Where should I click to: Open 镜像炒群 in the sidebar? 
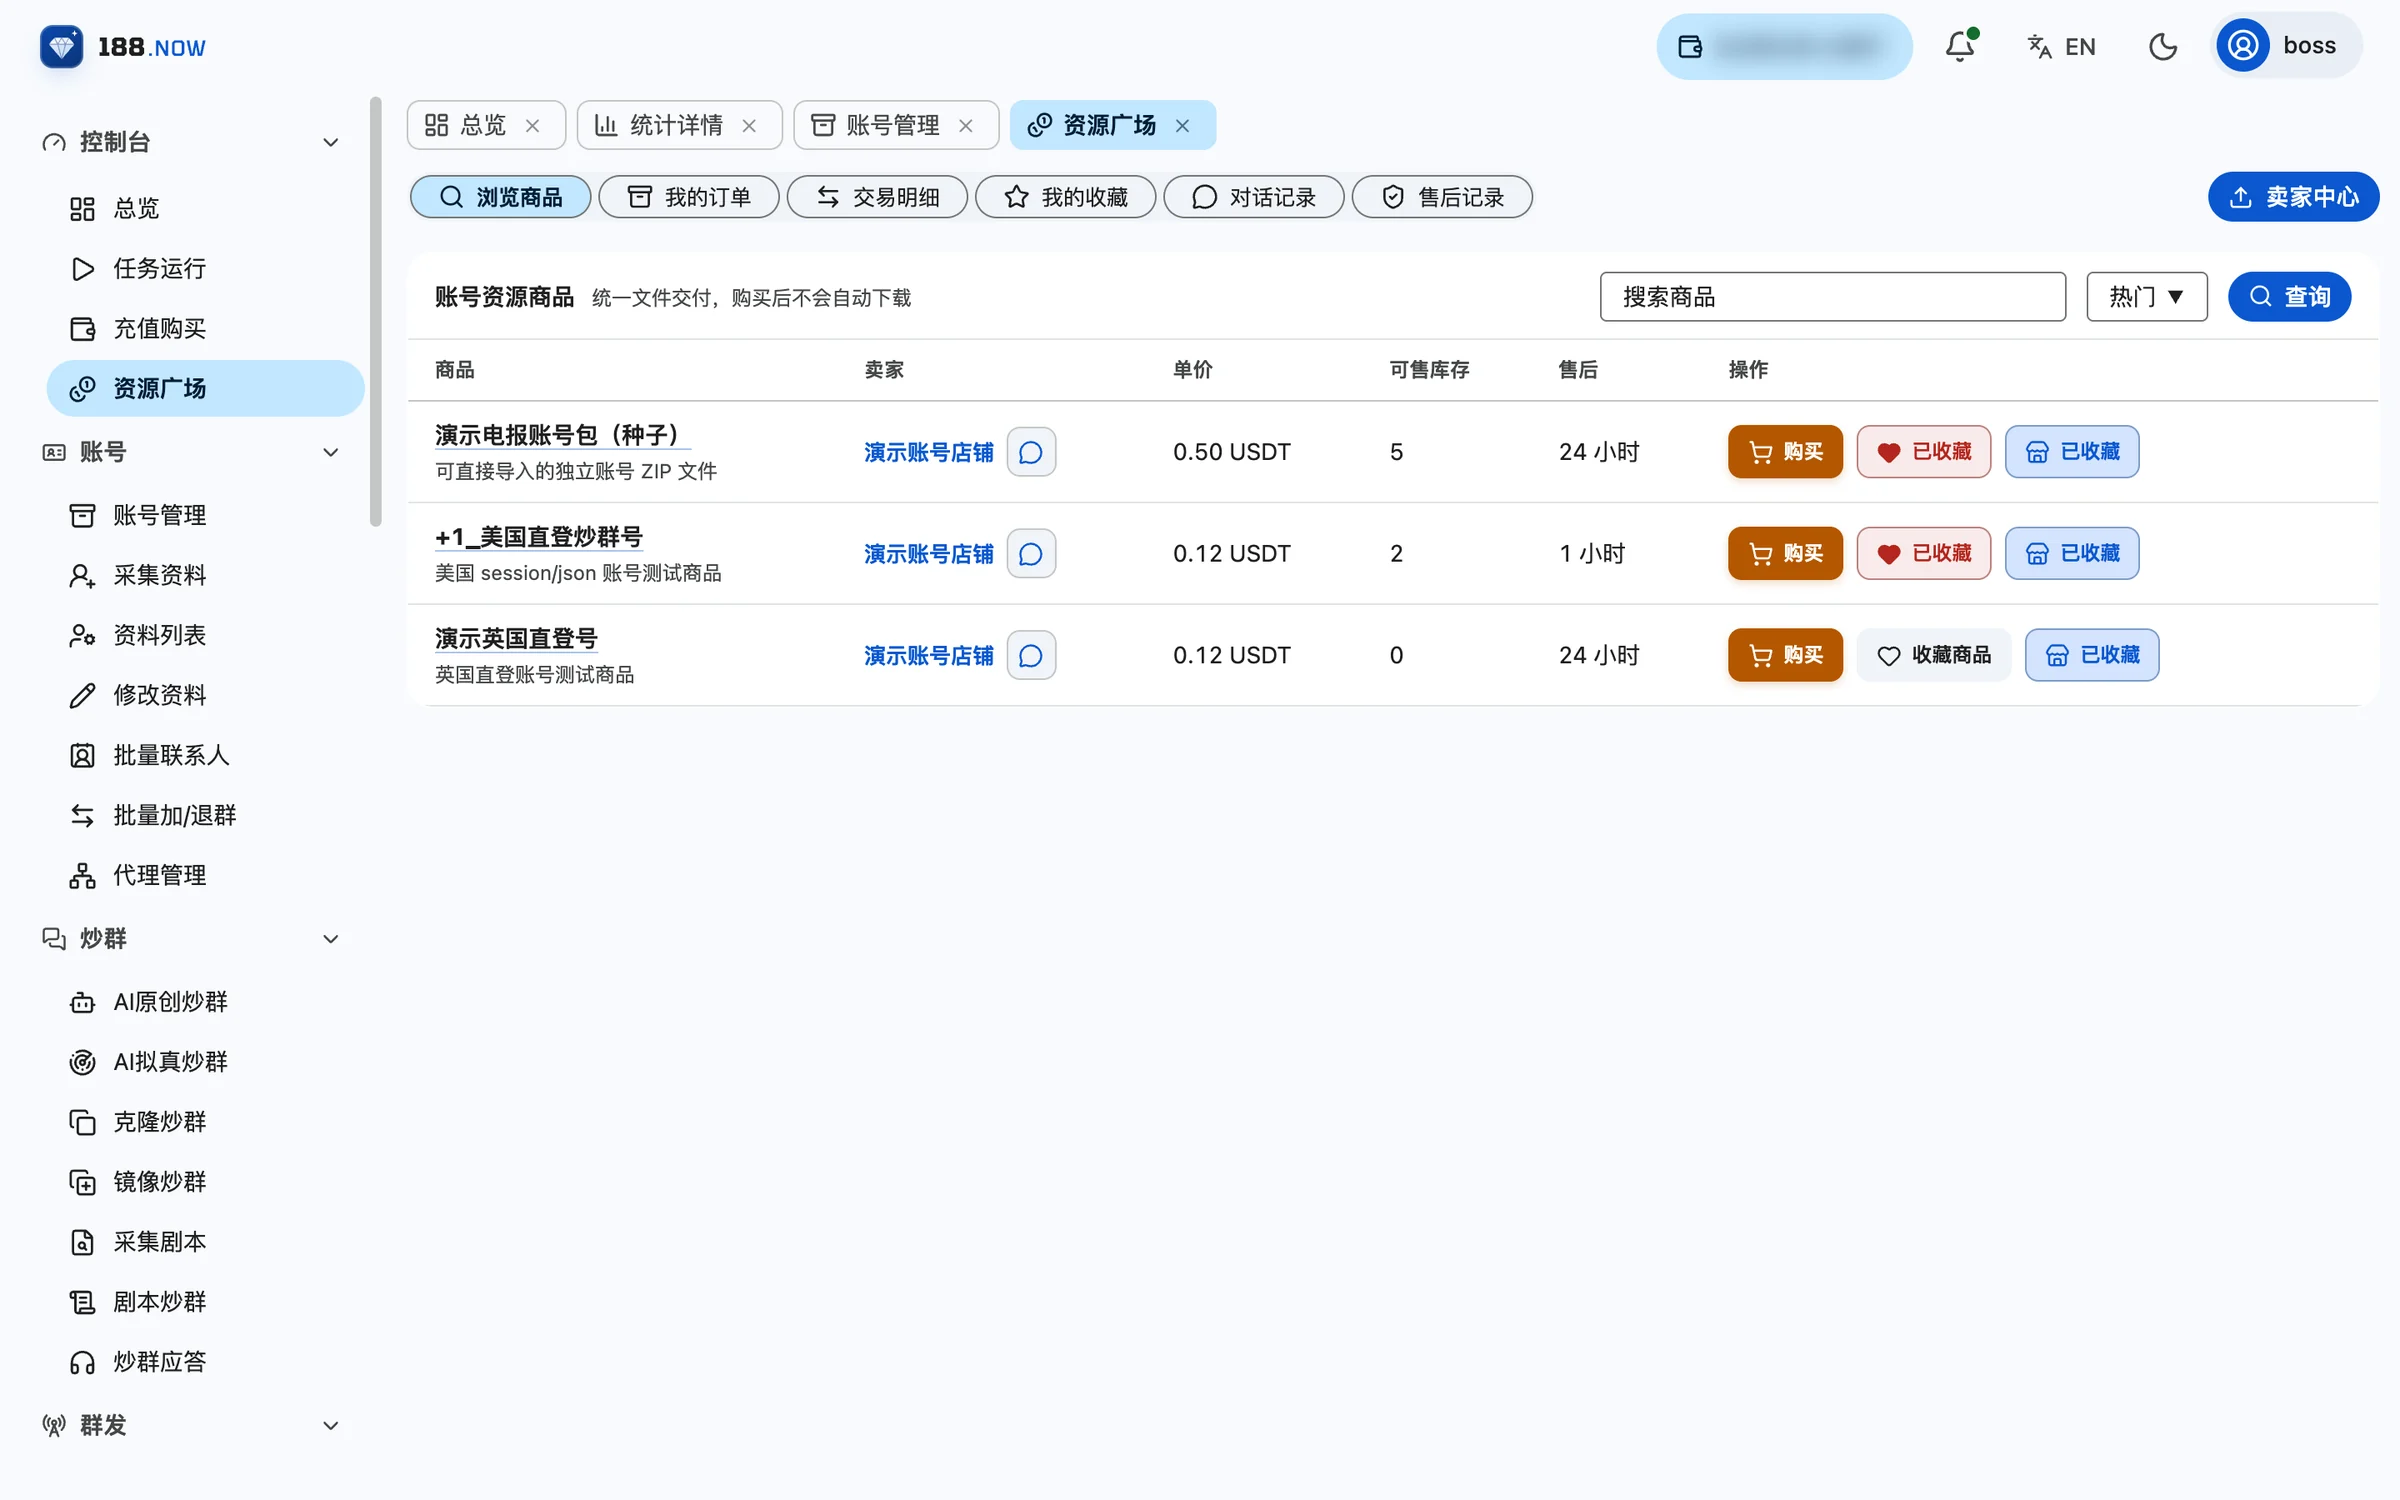click(206, 1181)
